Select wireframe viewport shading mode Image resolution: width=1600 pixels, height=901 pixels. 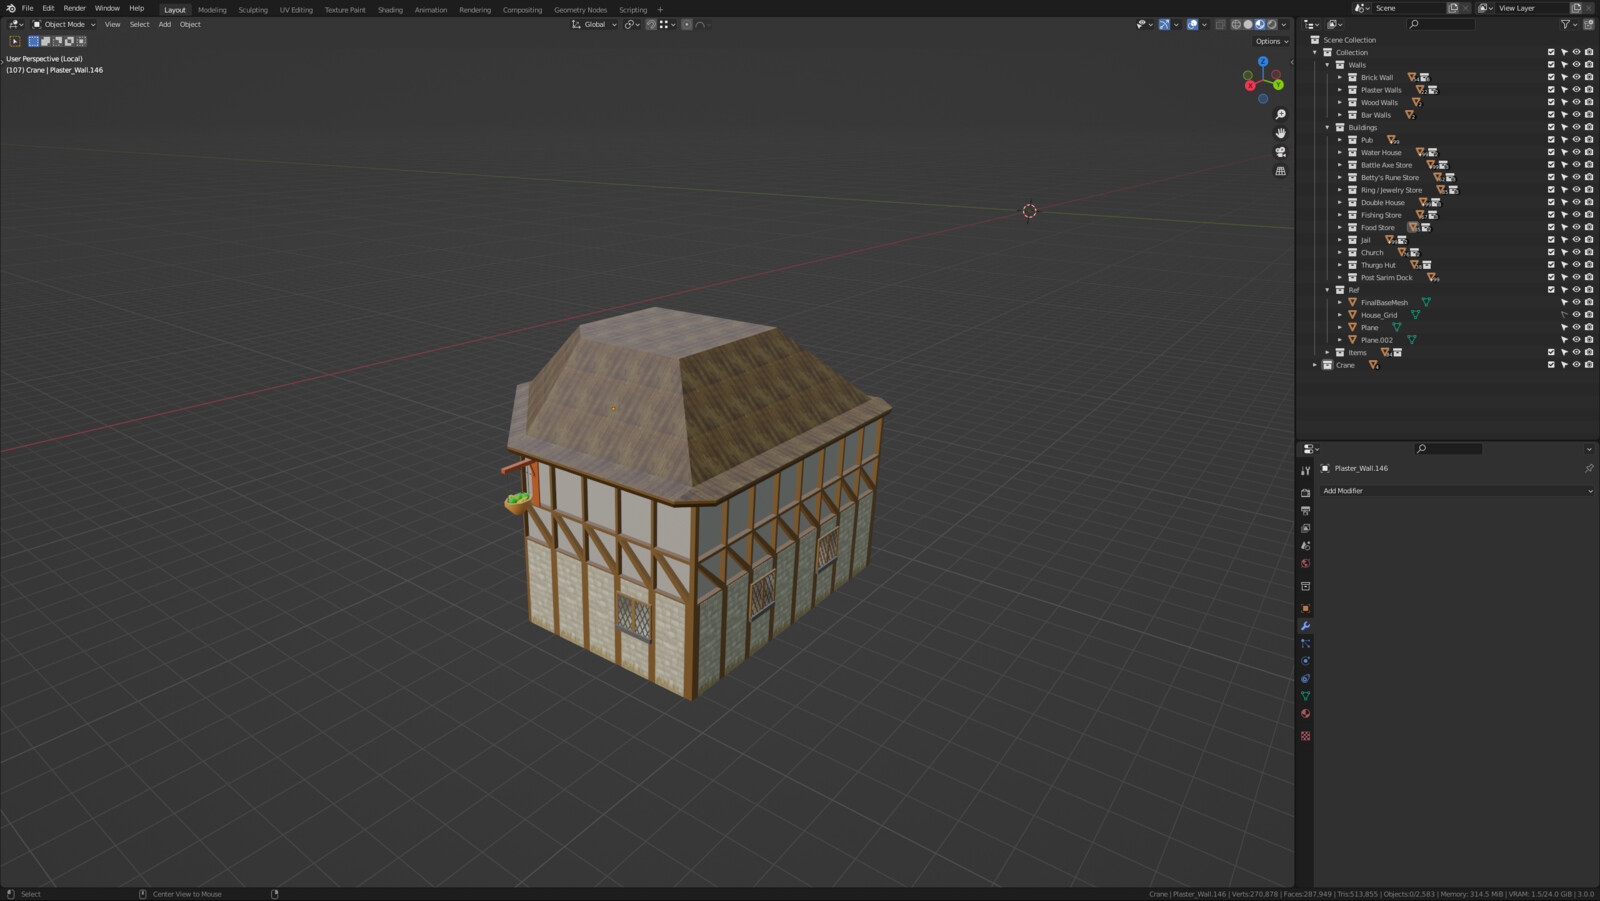1236,24
